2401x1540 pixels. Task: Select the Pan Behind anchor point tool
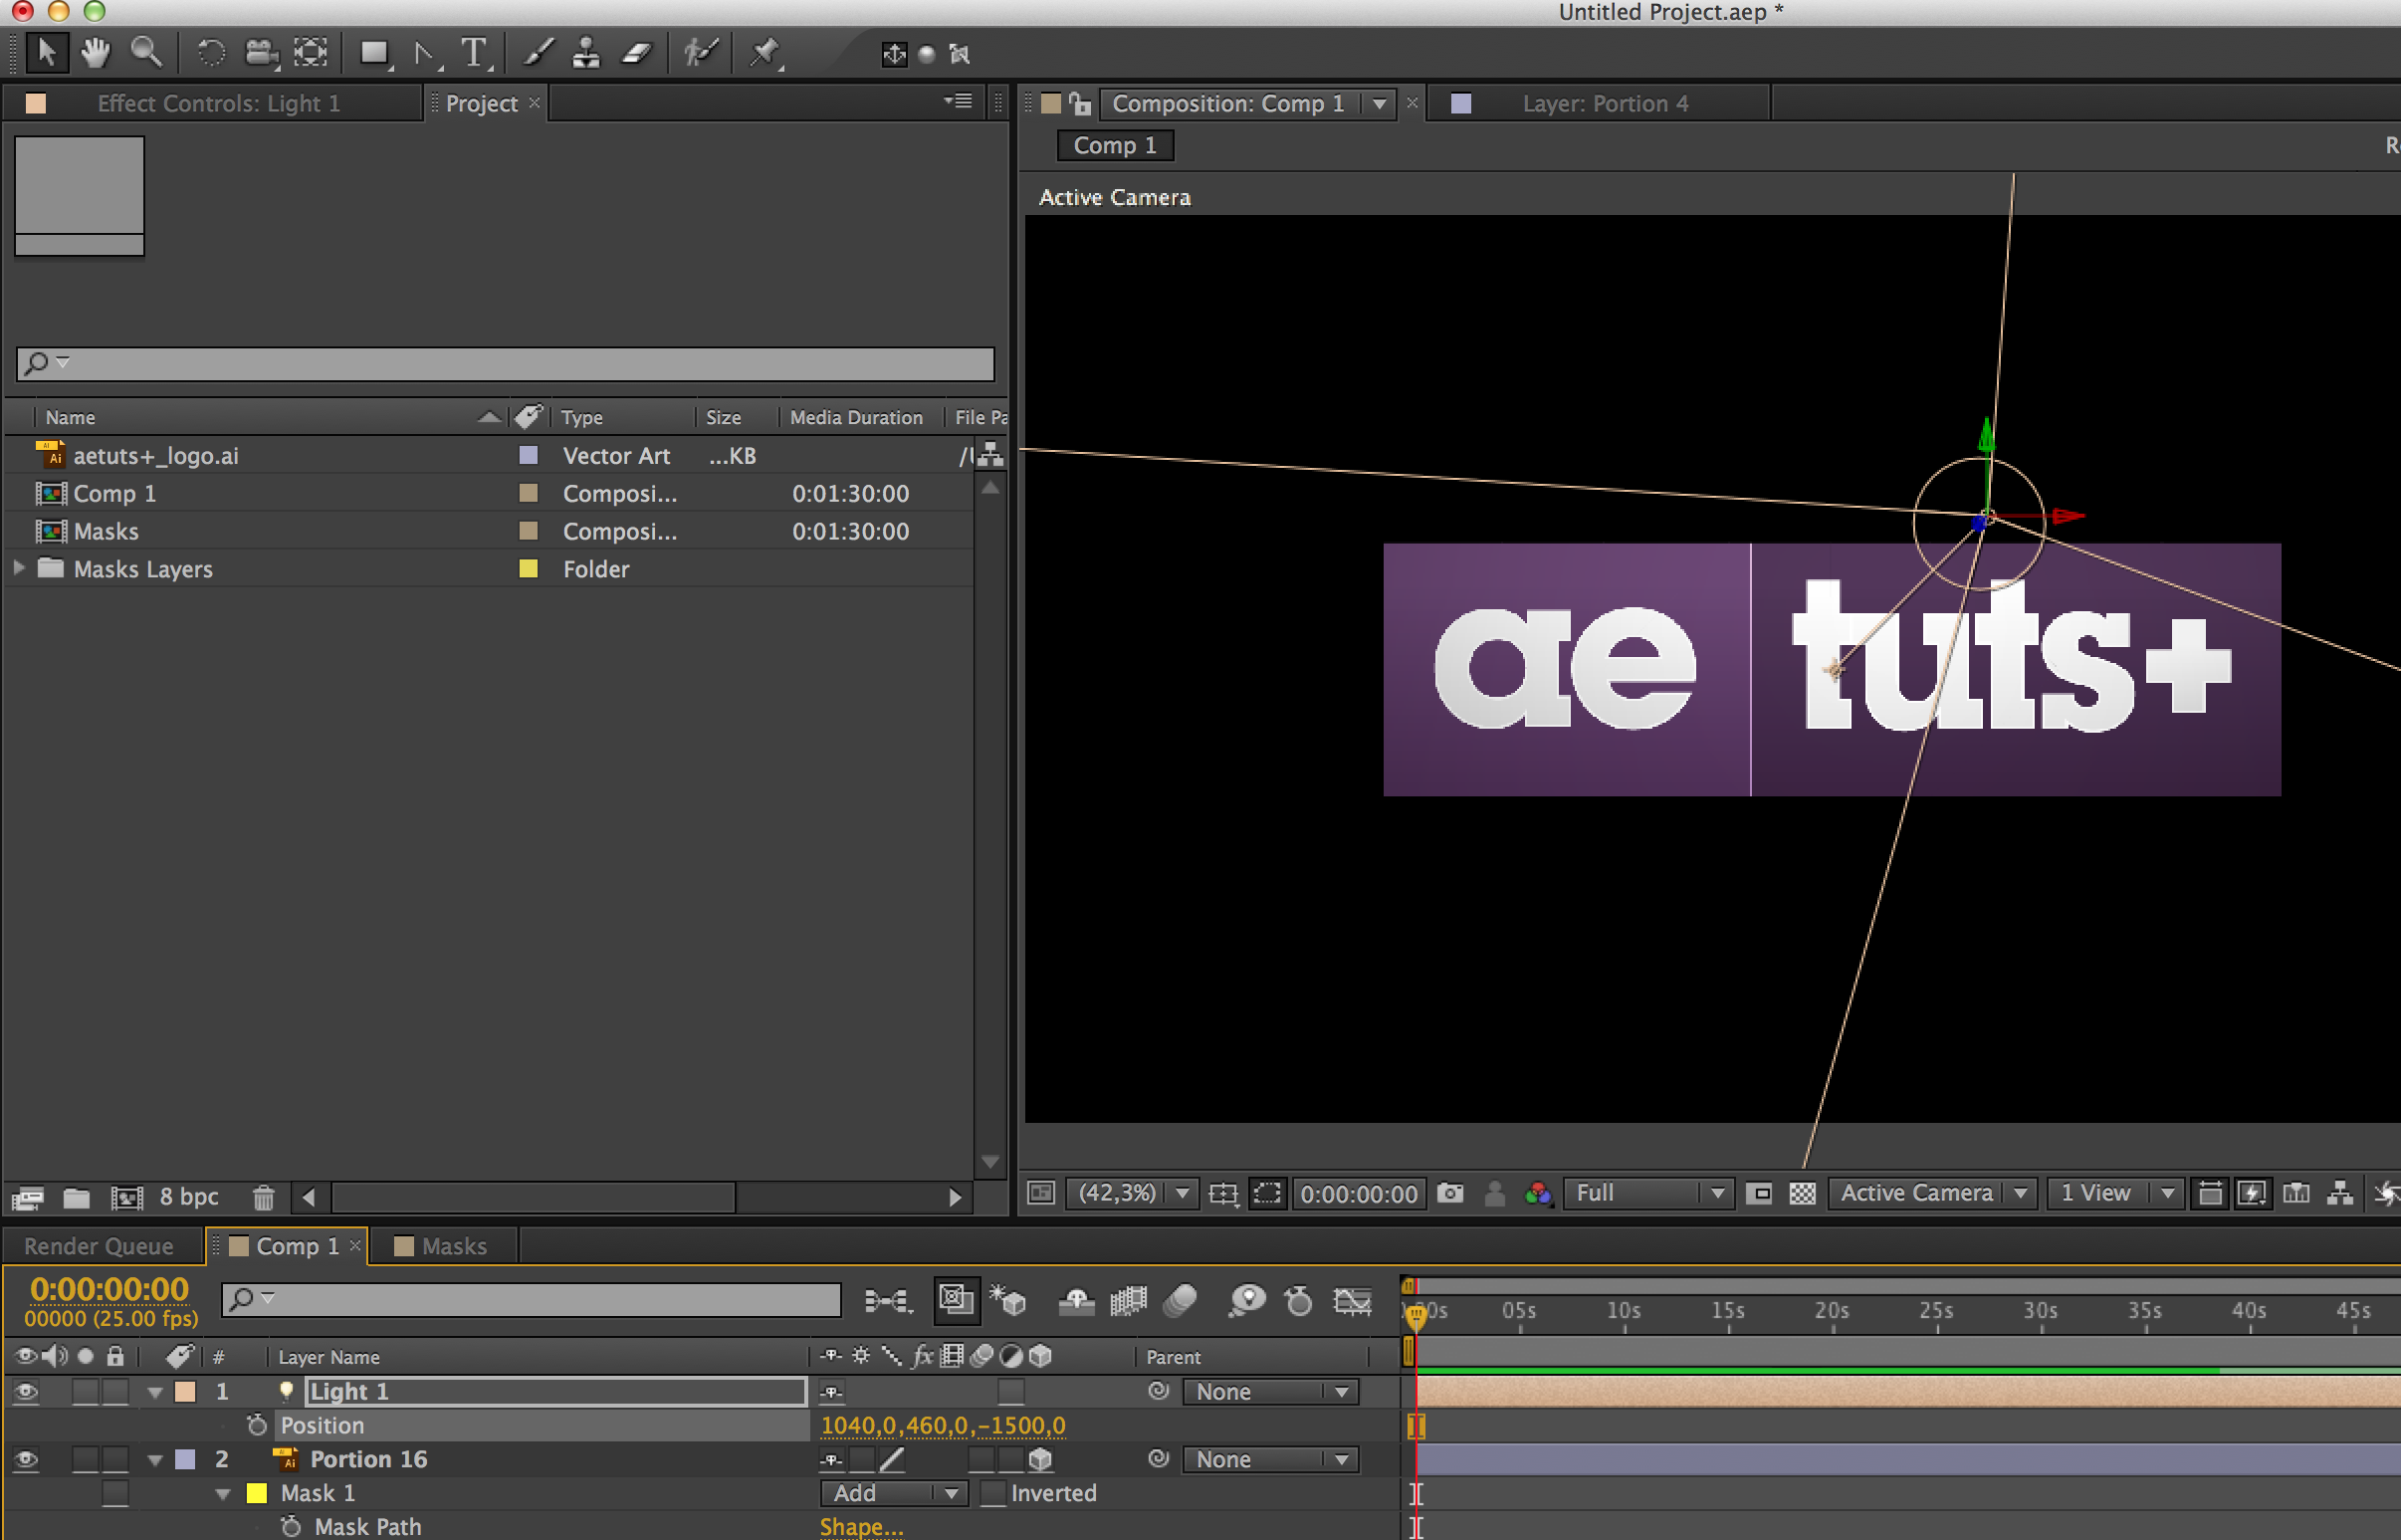(x=311, y=52)
